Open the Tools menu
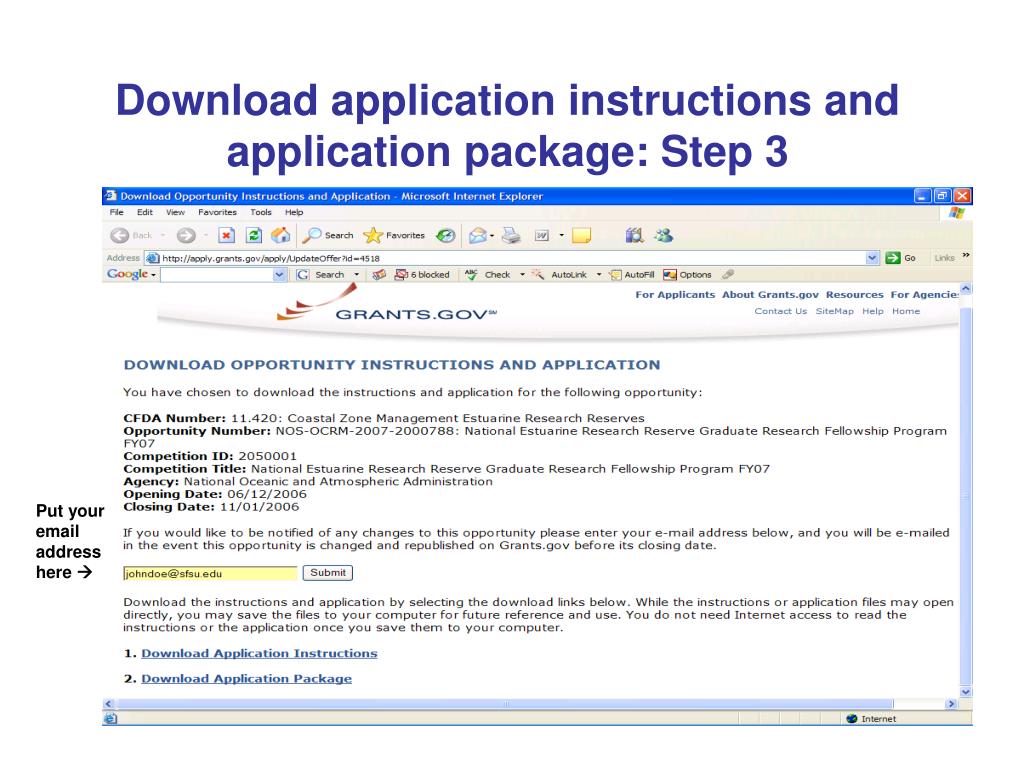The image size is (1024, 768). coord(261,212)
